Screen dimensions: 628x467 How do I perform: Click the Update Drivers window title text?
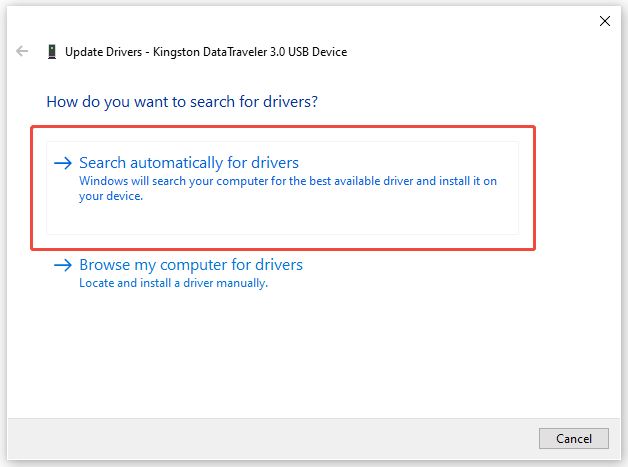205,51
